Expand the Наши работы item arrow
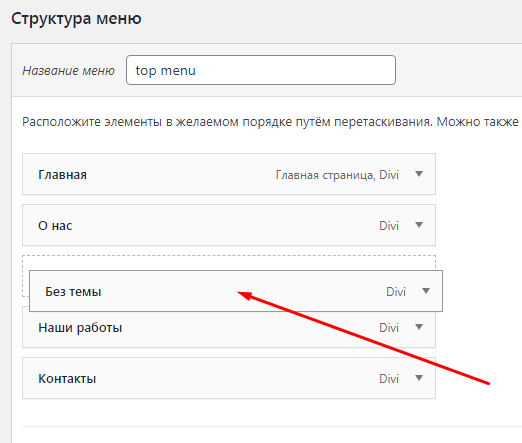The width and height of the screenshot is (522, 443). pyautogui.click(x=419, y=327)
